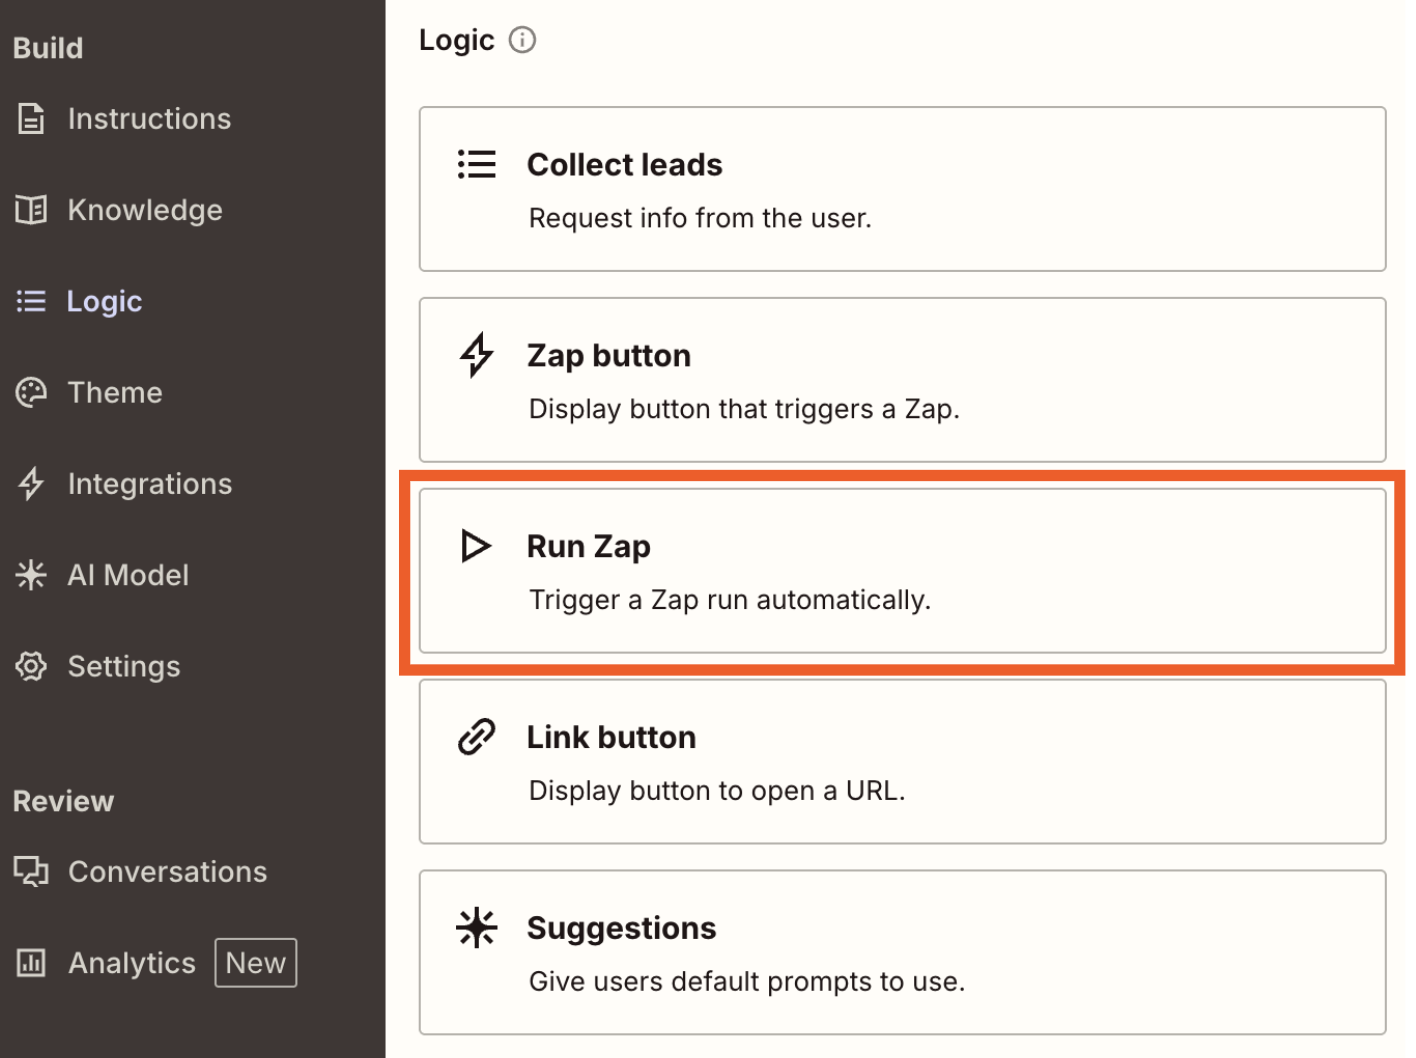Viewport: 1416px width, 1058px height.
Task: Click the Instructions document icon
Action: pos(31,118)
